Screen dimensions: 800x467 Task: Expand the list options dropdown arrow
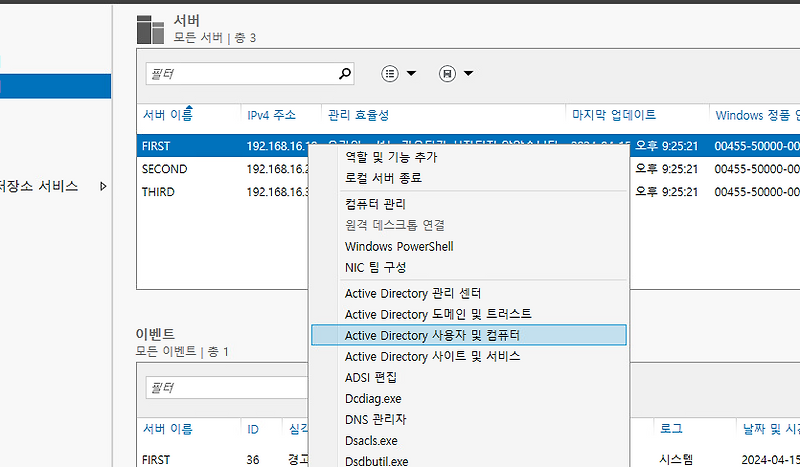[411, 73]
